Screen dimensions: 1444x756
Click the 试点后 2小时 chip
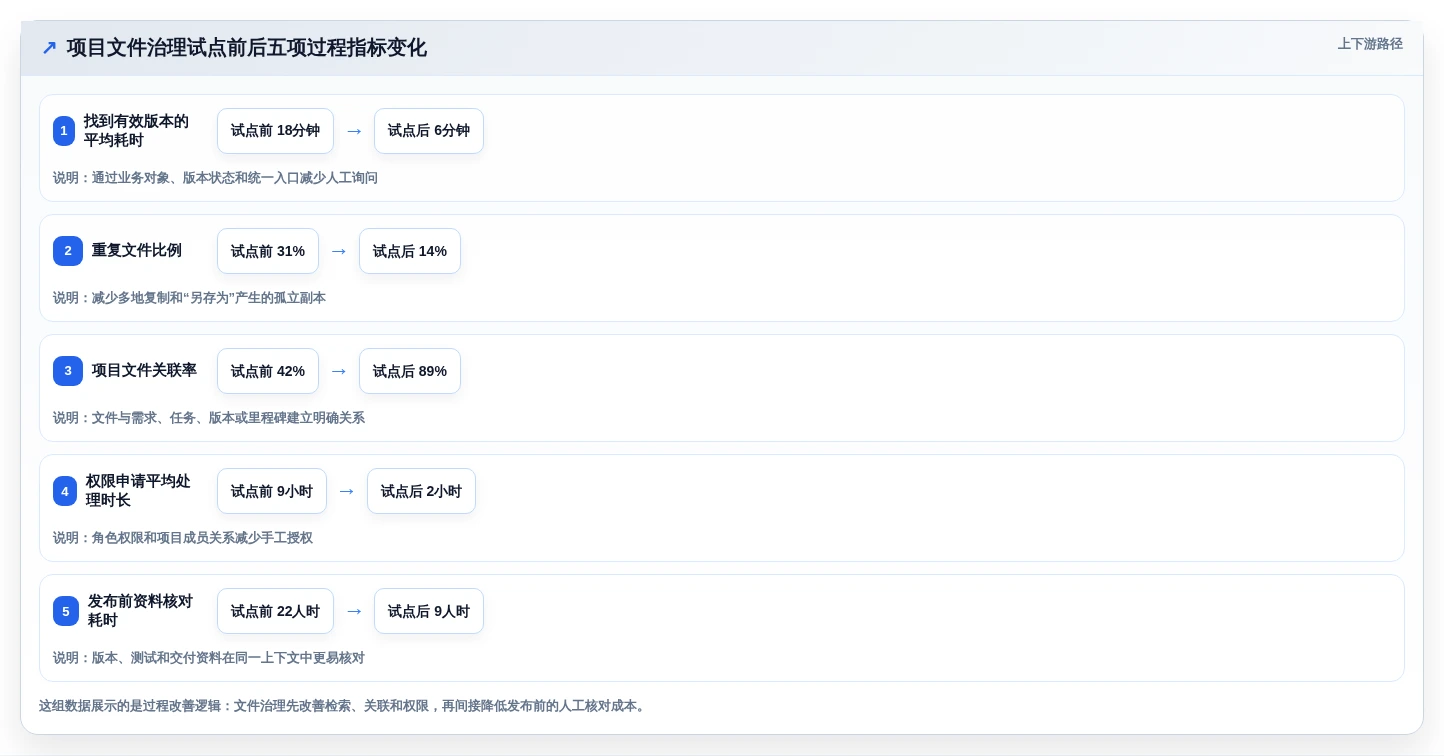tap(421, 491)
